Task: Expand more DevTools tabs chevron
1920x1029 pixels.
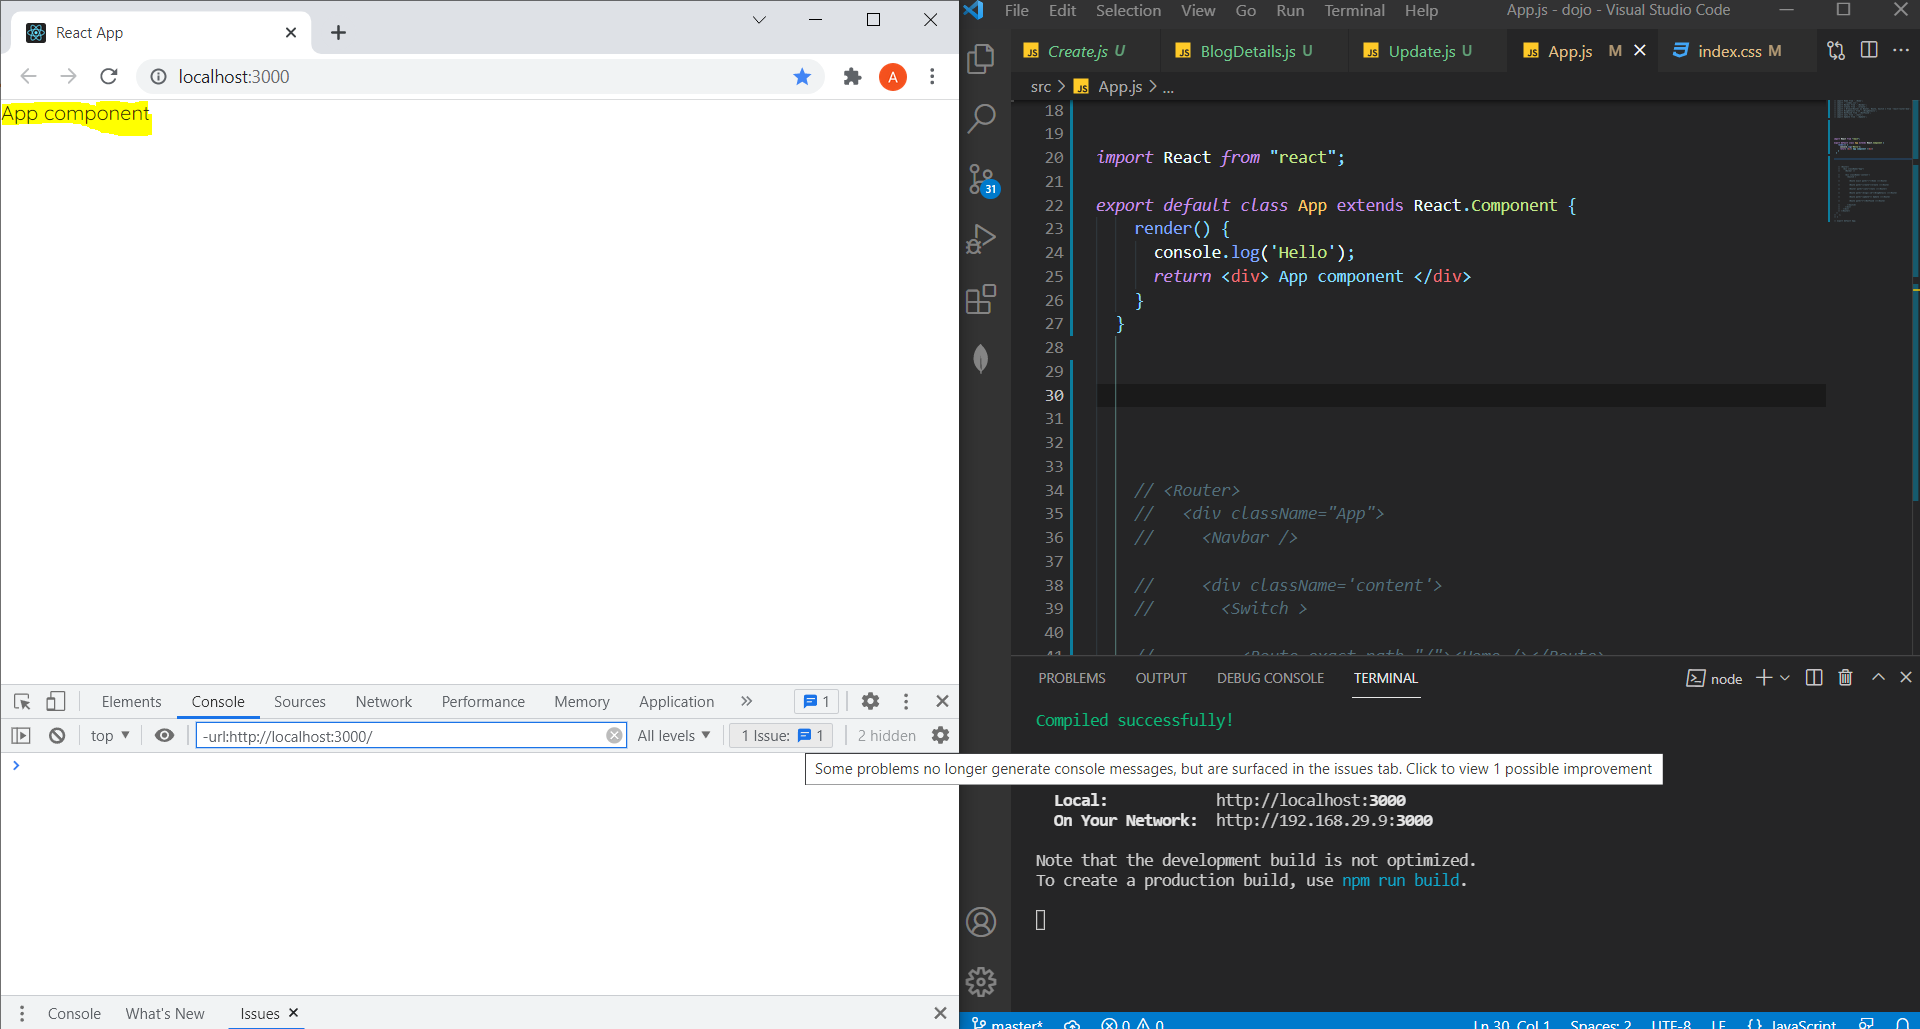Action: pyautogui.click(x=747, y=702)
